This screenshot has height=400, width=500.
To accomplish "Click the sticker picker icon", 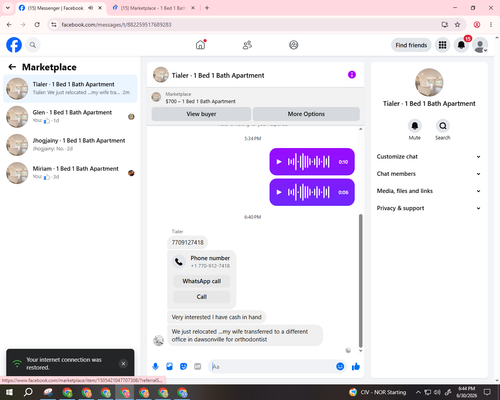I will click(x=183, y=367).
